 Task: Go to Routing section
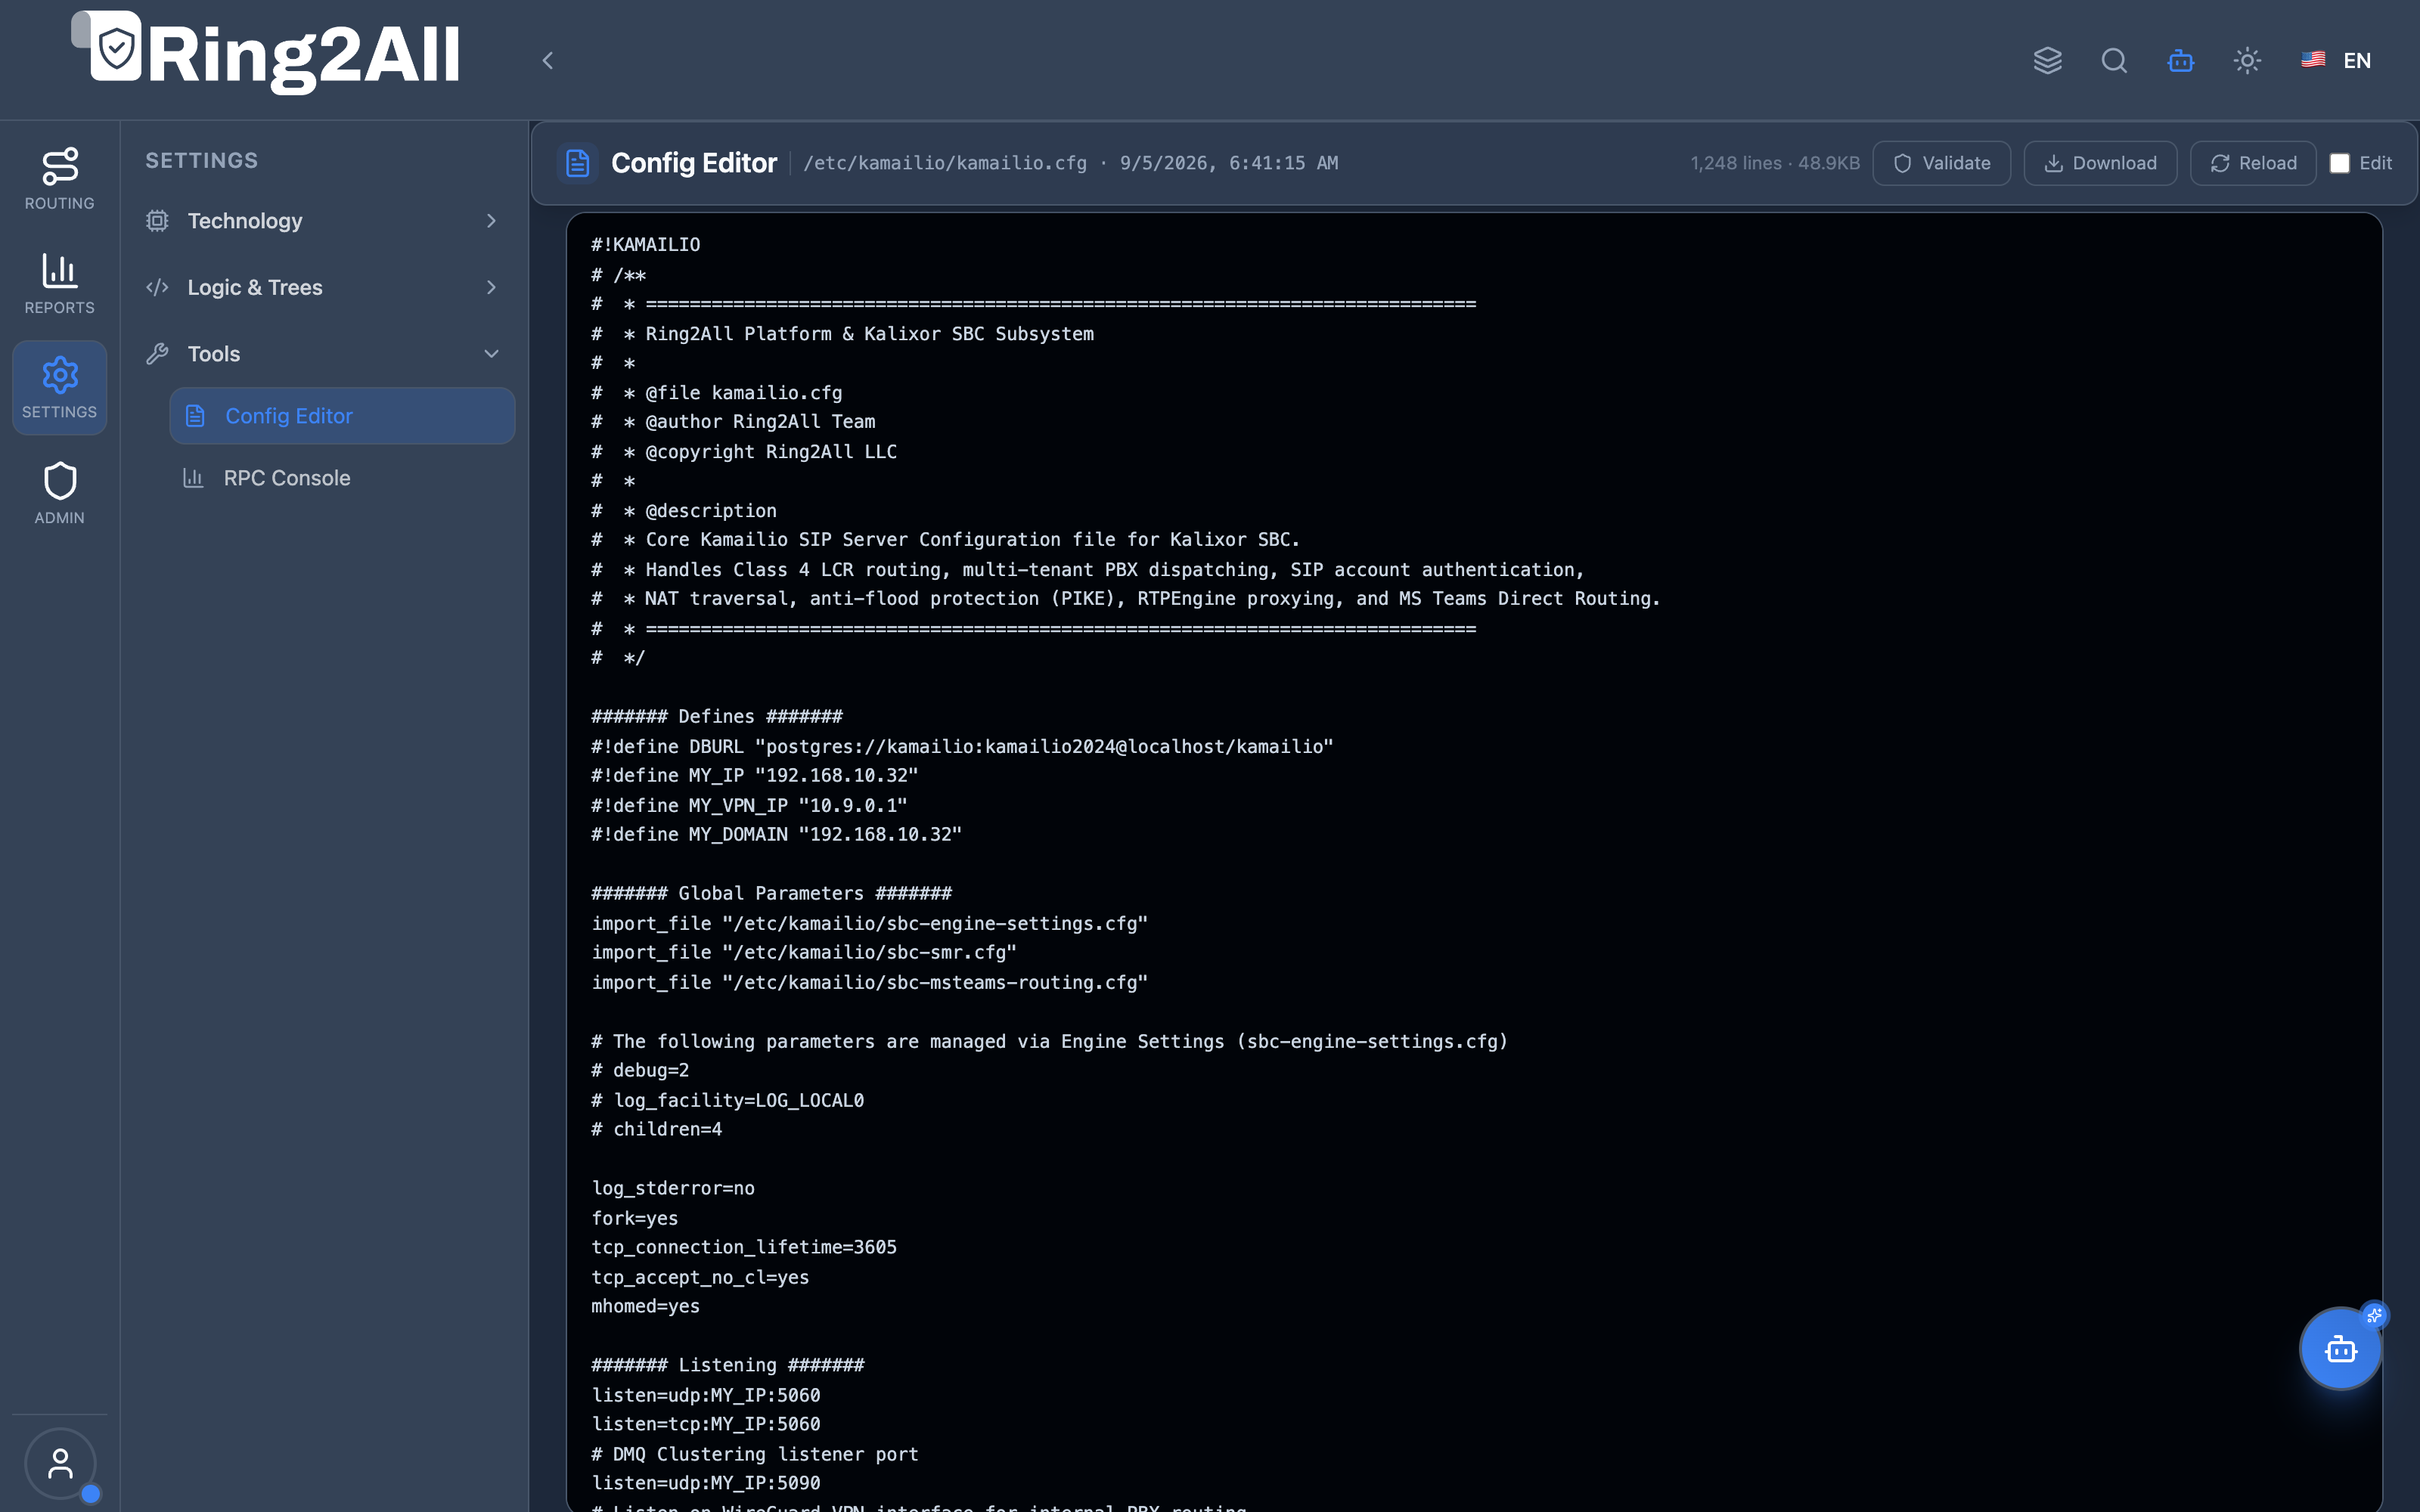(60, 178)
